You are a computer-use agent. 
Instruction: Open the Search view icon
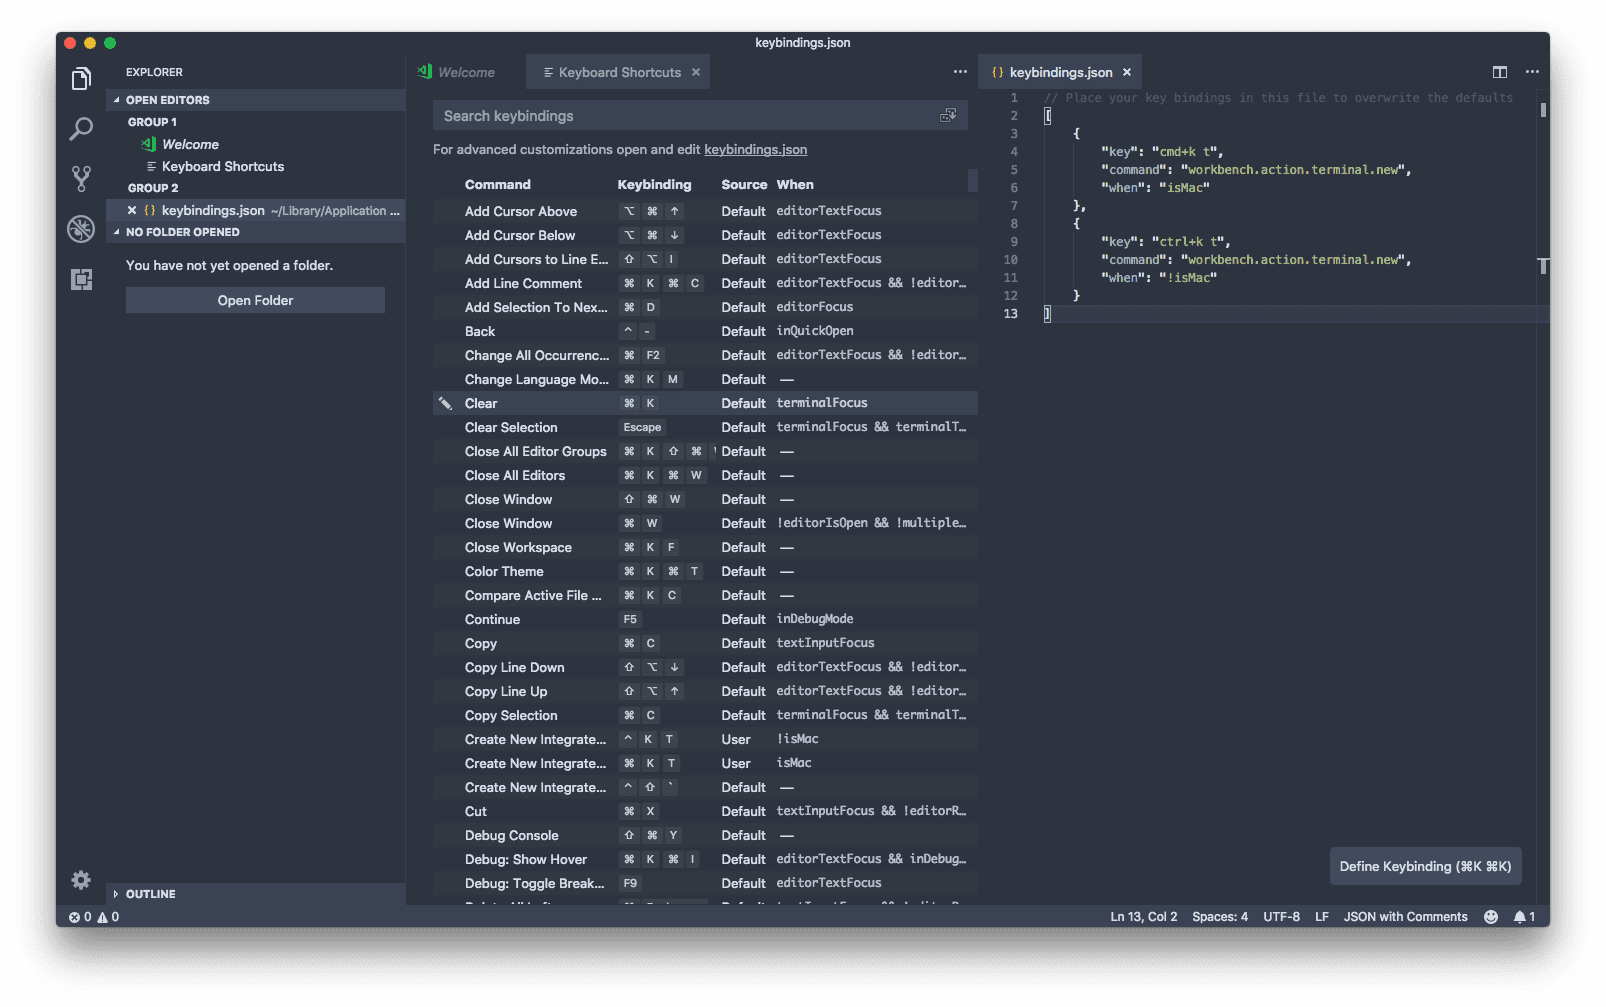point(81,129)
